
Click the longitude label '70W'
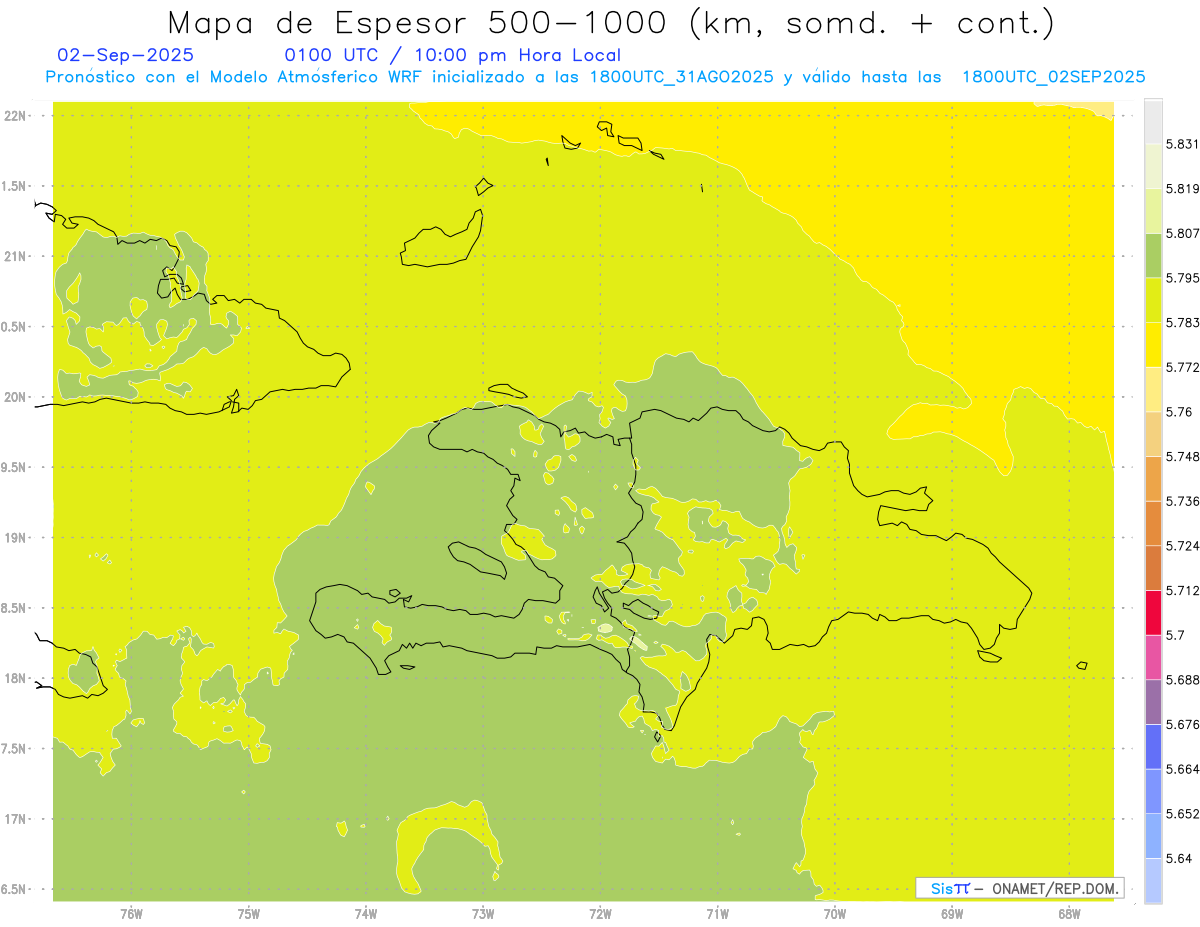[x=835, y=914]
